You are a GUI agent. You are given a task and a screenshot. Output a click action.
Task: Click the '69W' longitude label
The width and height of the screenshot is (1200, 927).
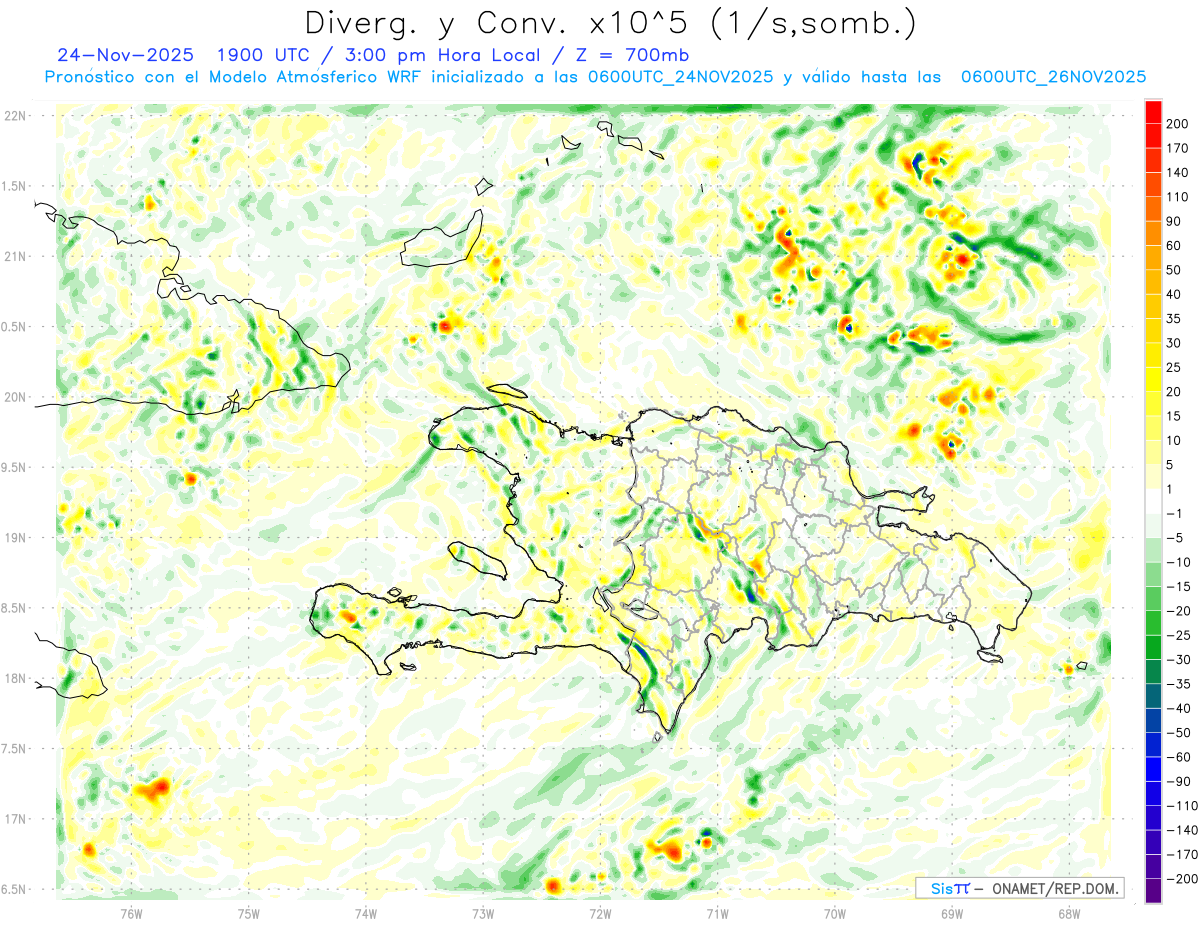point(952,913)
